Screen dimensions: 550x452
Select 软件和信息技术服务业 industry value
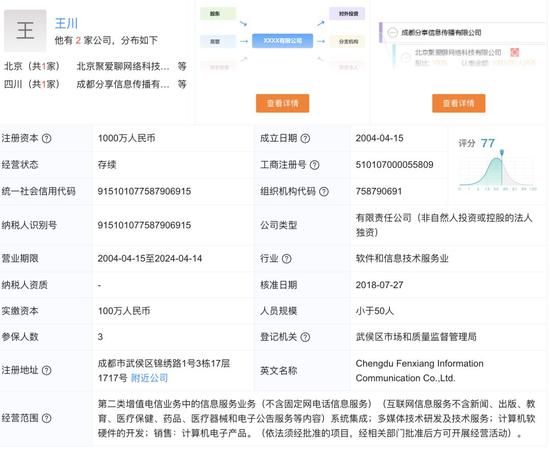(x=402, y=258)
